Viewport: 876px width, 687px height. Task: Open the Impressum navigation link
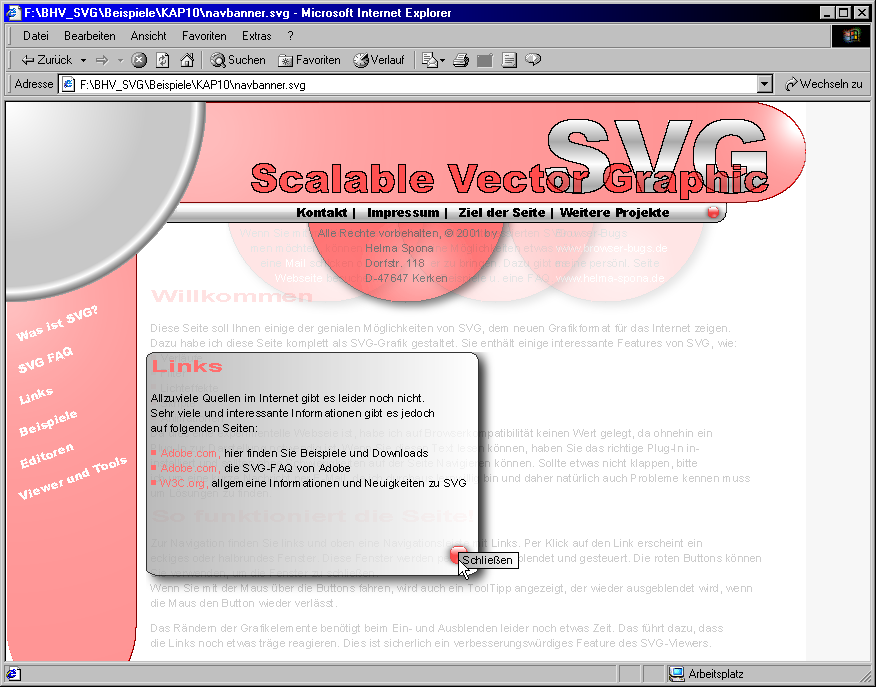coord(403,213)
